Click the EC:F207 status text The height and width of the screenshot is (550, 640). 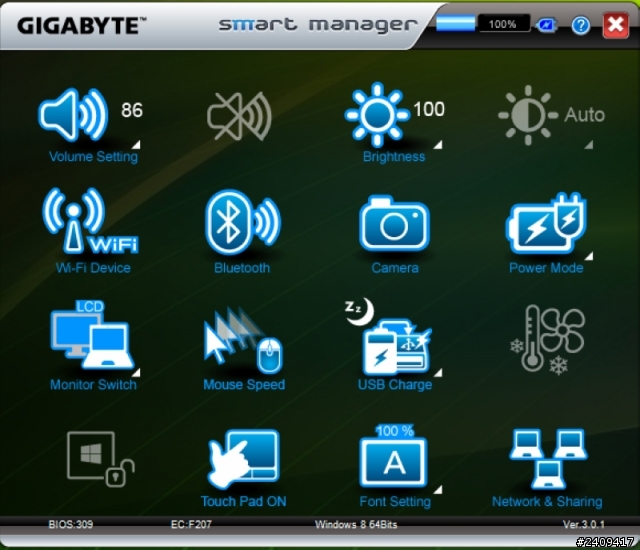(191, 524)
